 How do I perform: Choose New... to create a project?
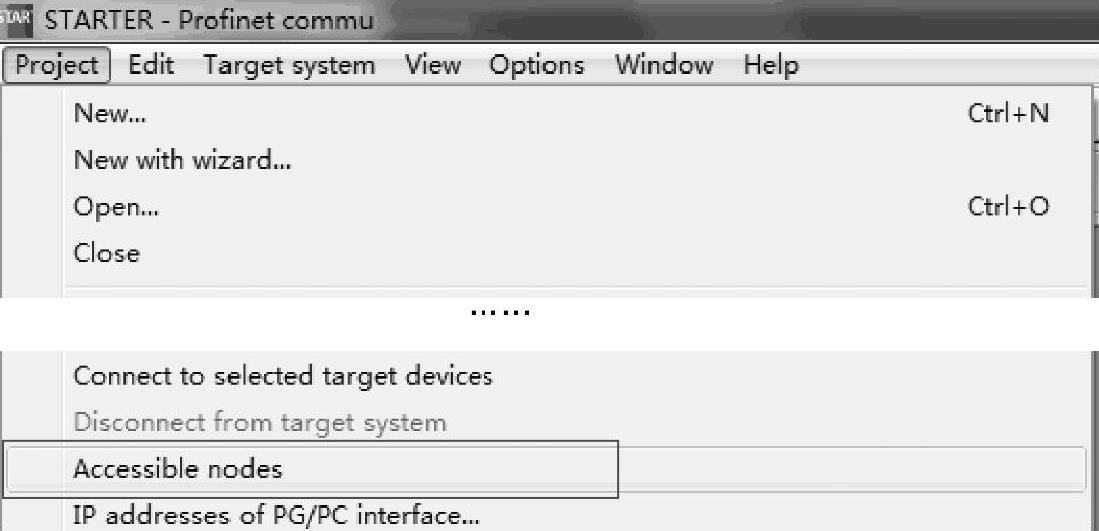110,114
